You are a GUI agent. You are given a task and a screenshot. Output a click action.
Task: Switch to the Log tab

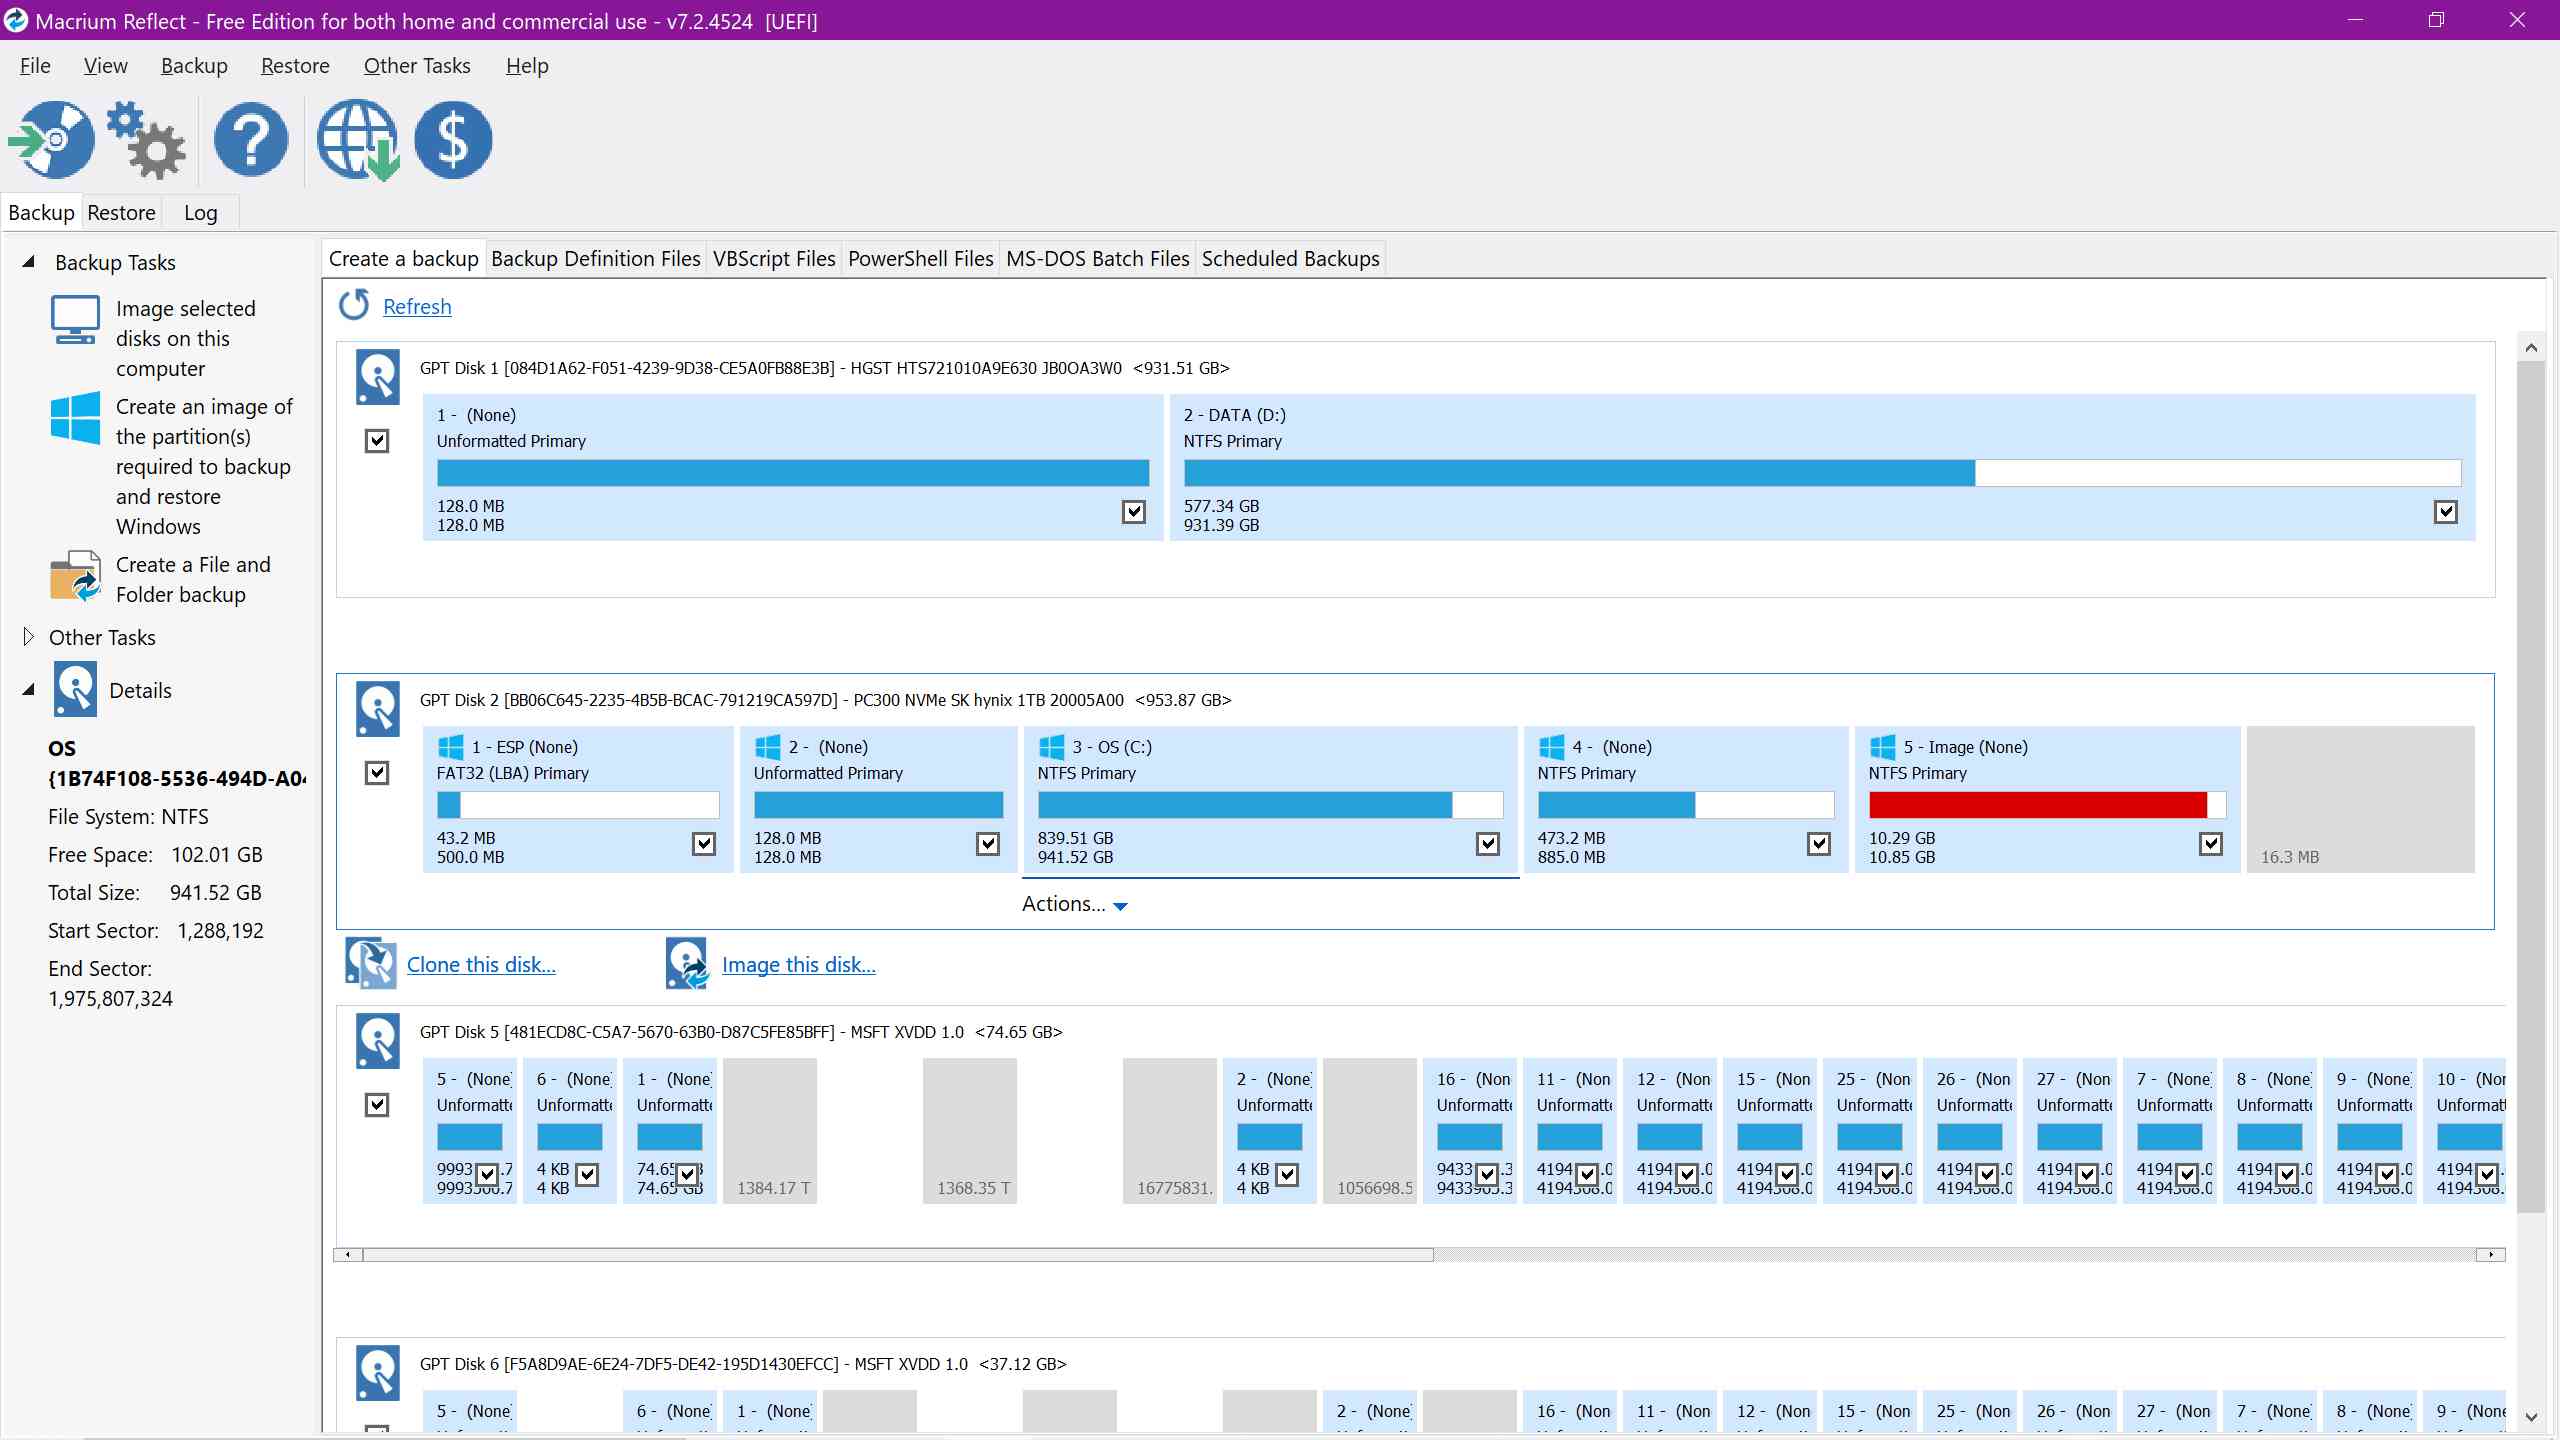pyautogui.click(x=200, y=212)
